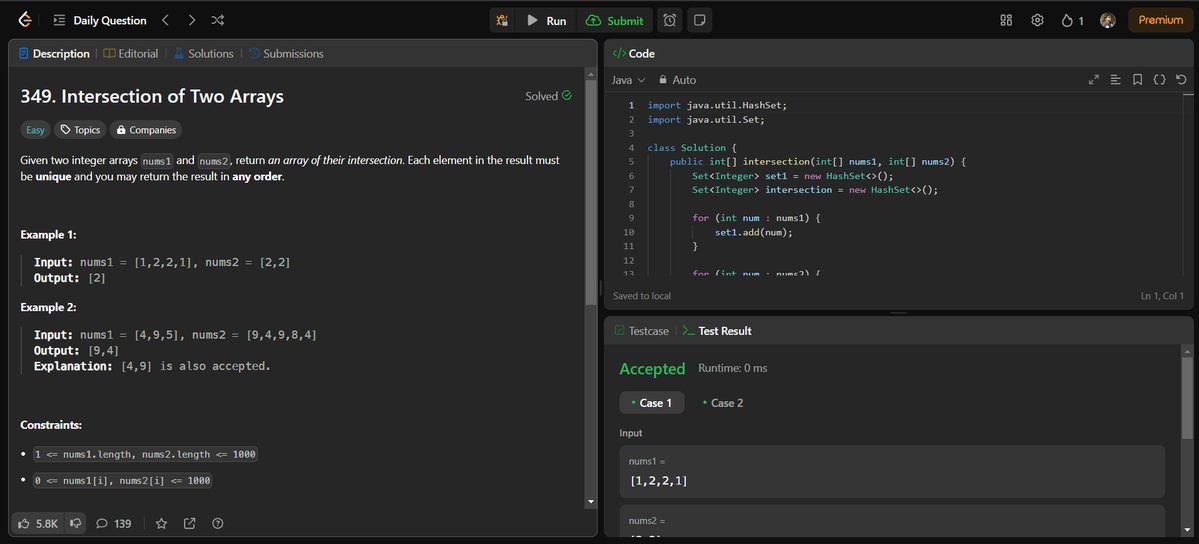The height and width of the screenshot is (544, 1199).
Task: Format the code with align icon
Action: (1116, 80)
